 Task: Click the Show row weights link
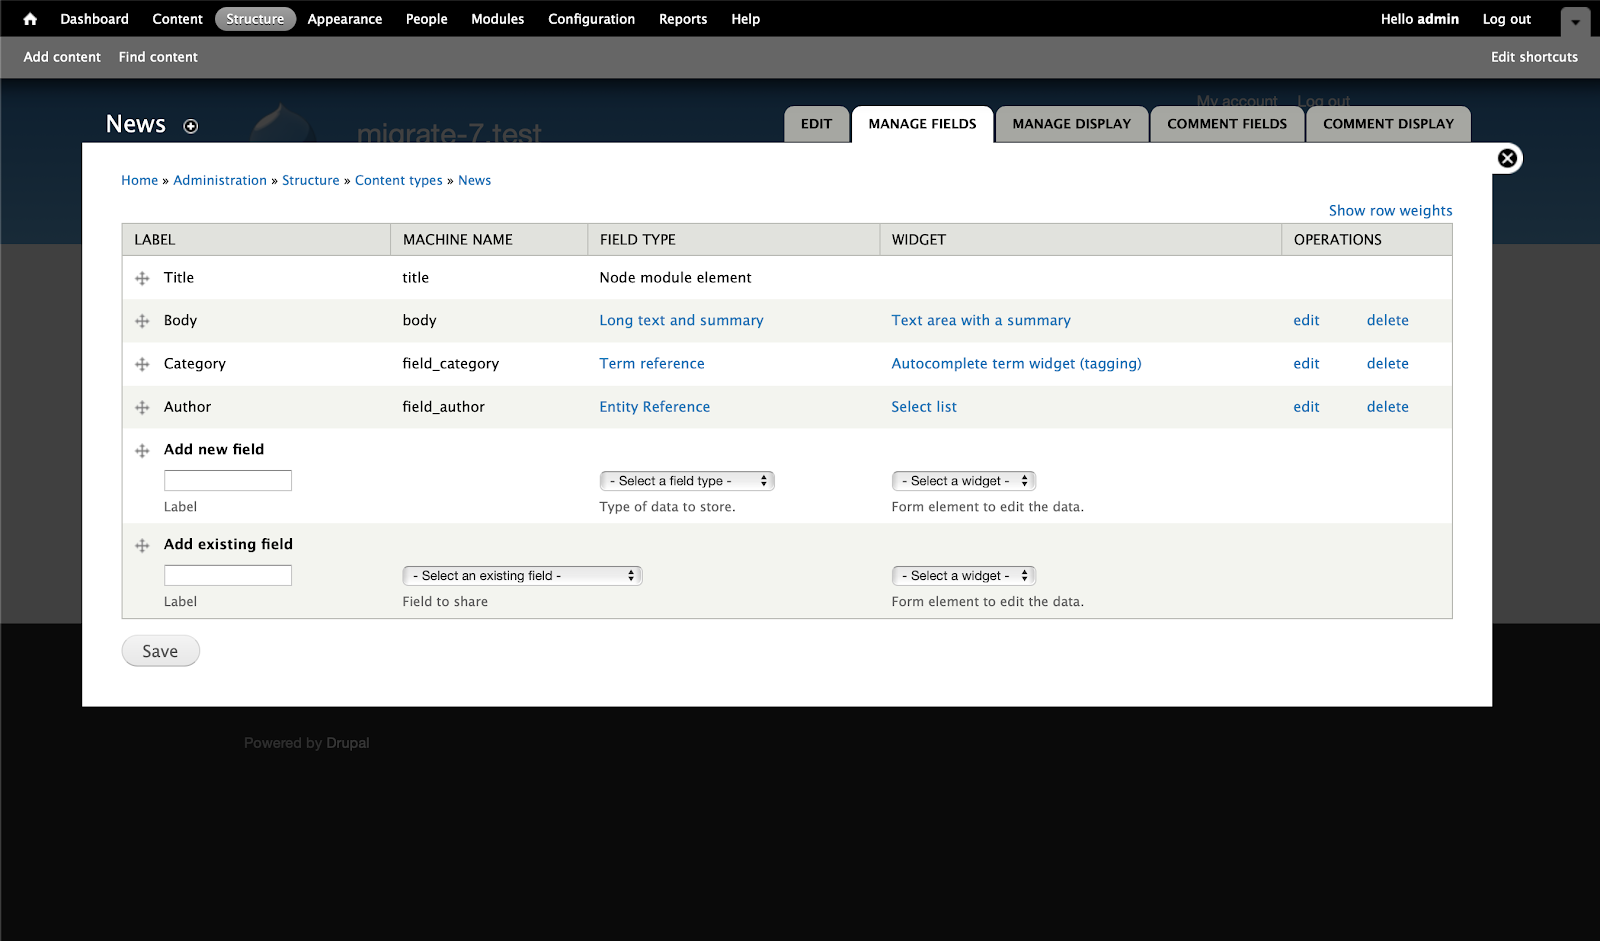point(1390,210)
